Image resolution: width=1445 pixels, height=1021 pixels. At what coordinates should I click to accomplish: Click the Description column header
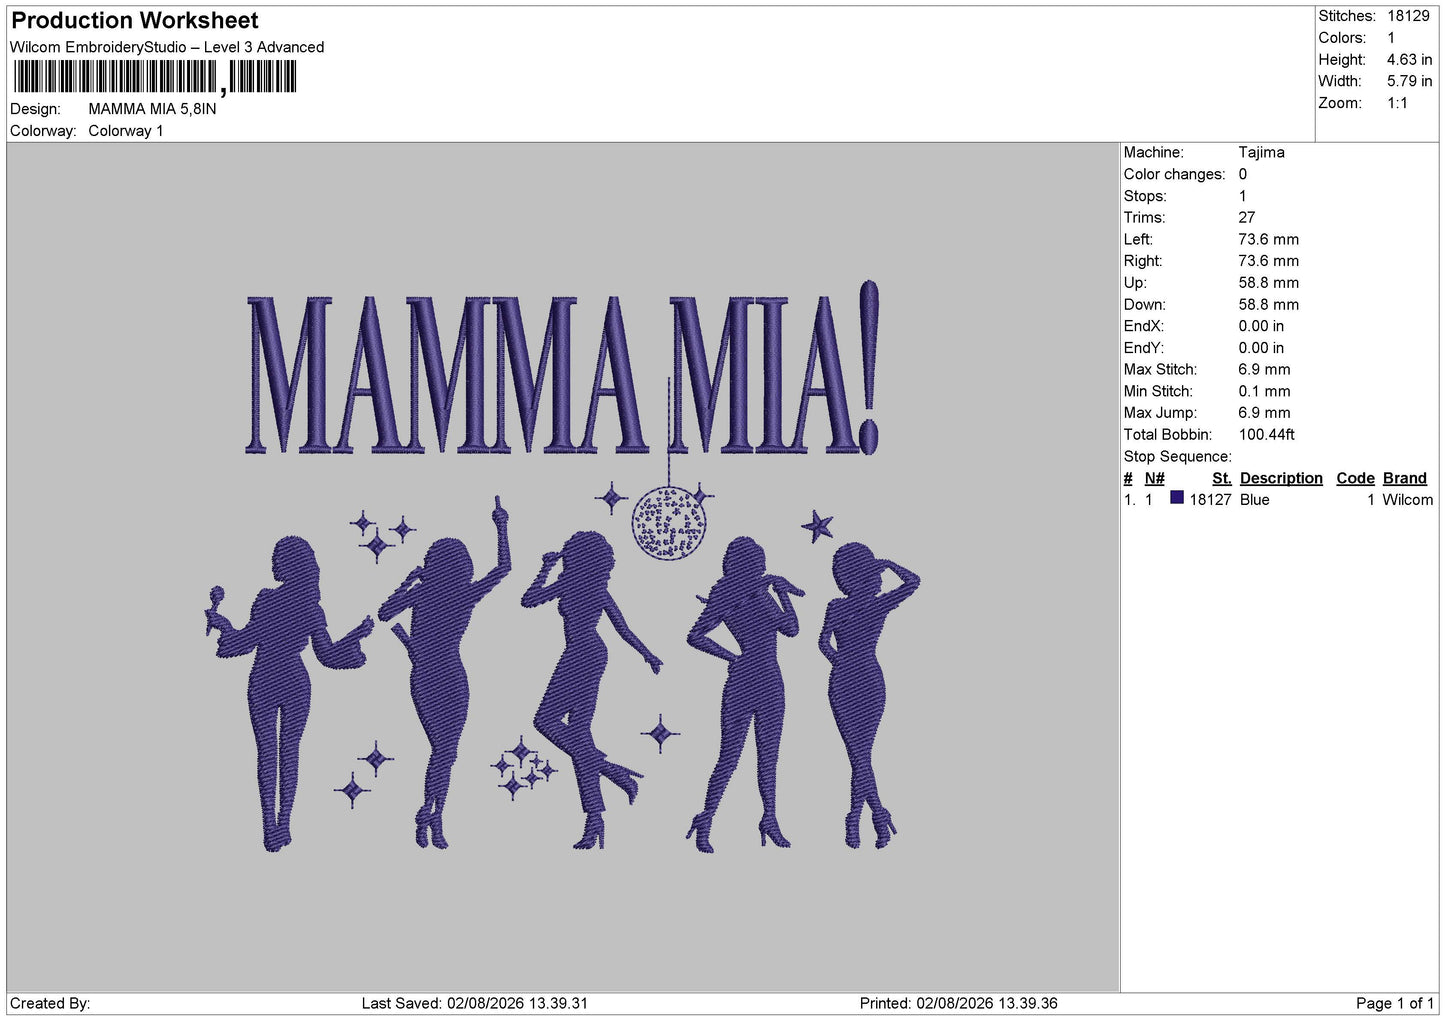click(x=1281, y=478)
